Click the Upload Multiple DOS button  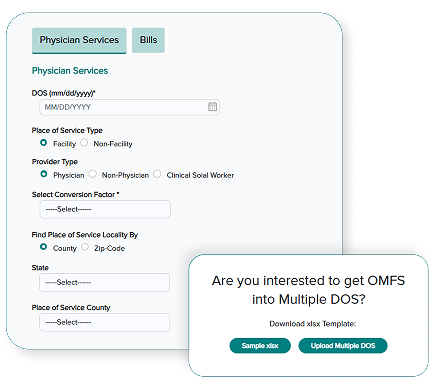343,346
